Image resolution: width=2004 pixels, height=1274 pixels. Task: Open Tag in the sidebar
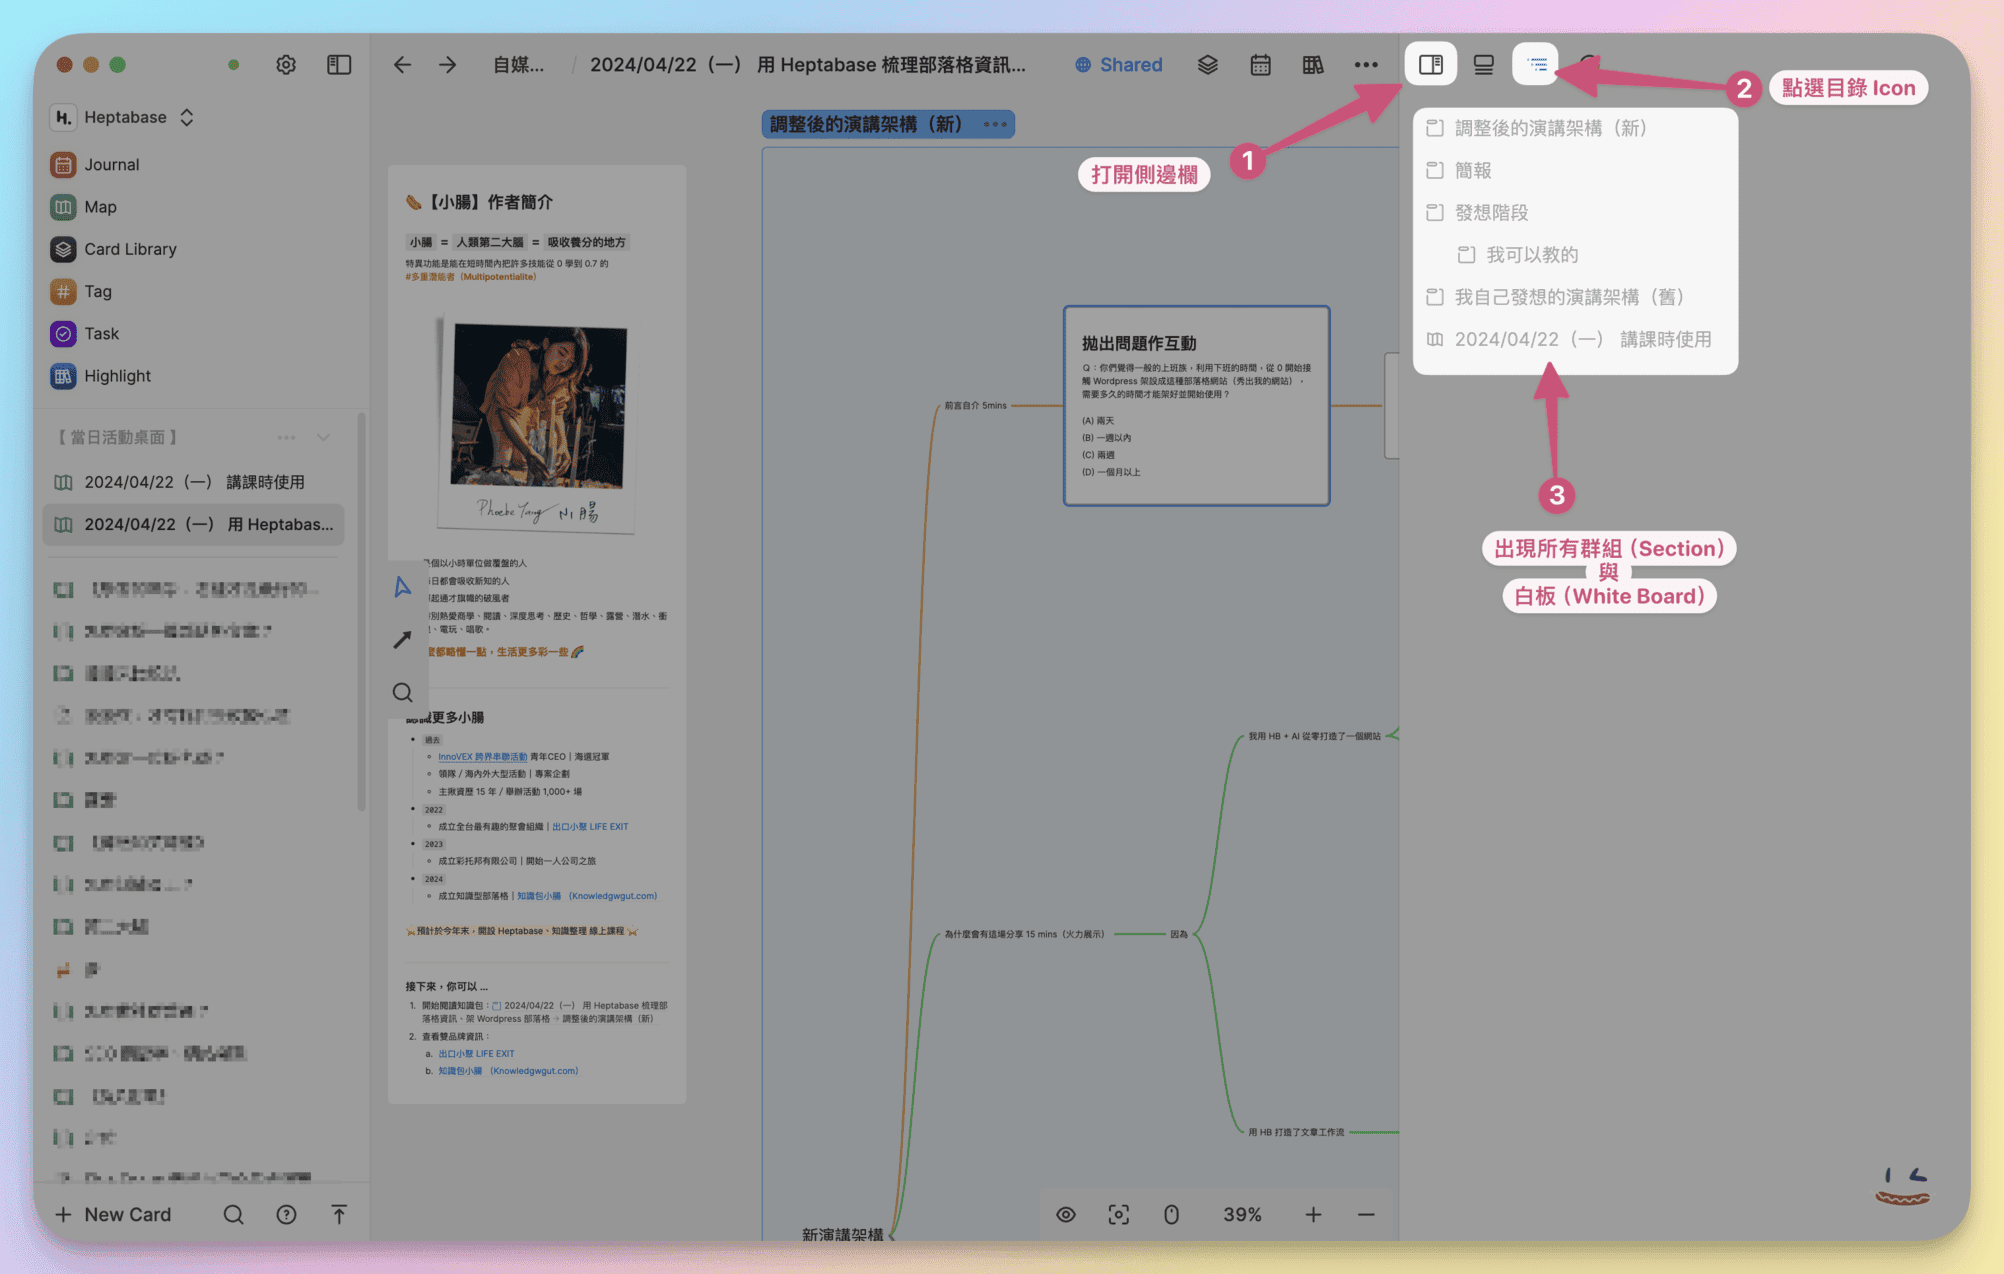[x=98, y=291]
